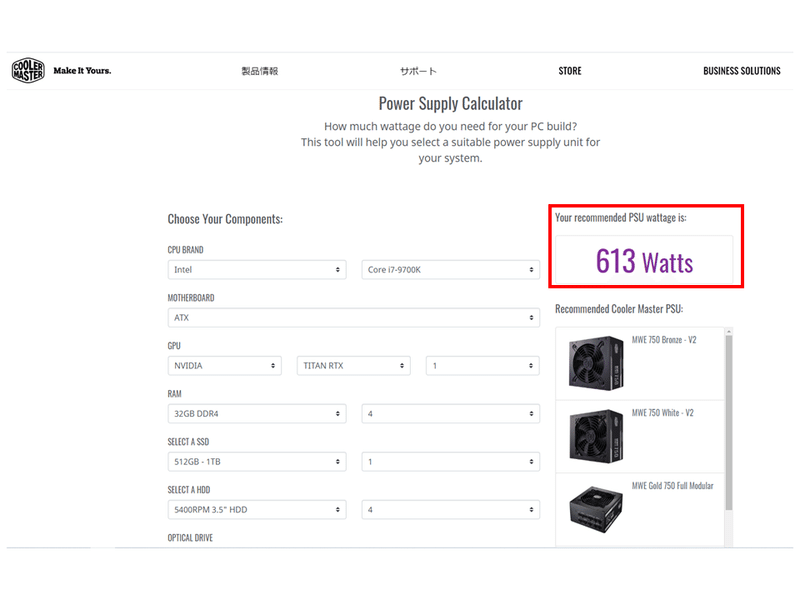Image resolution: width=800 pixels, height=600 pixels.
Task: Expand the ATX motherboard dropdown
Action: (x=354, y=317)
